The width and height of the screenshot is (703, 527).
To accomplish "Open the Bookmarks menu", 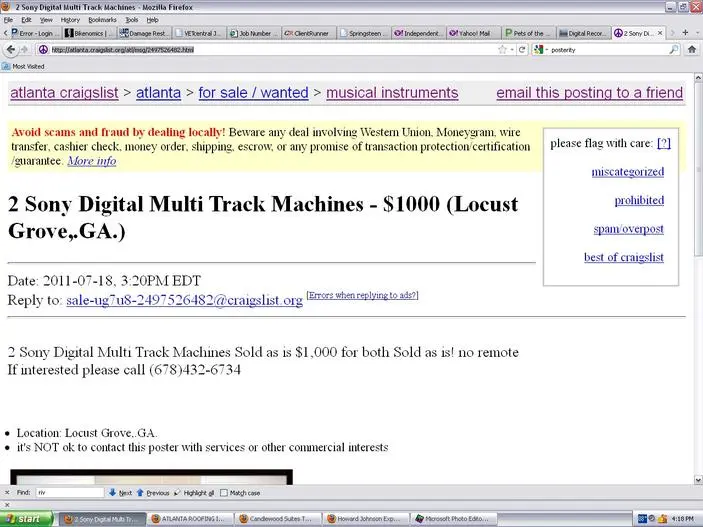I will (102, 20).
